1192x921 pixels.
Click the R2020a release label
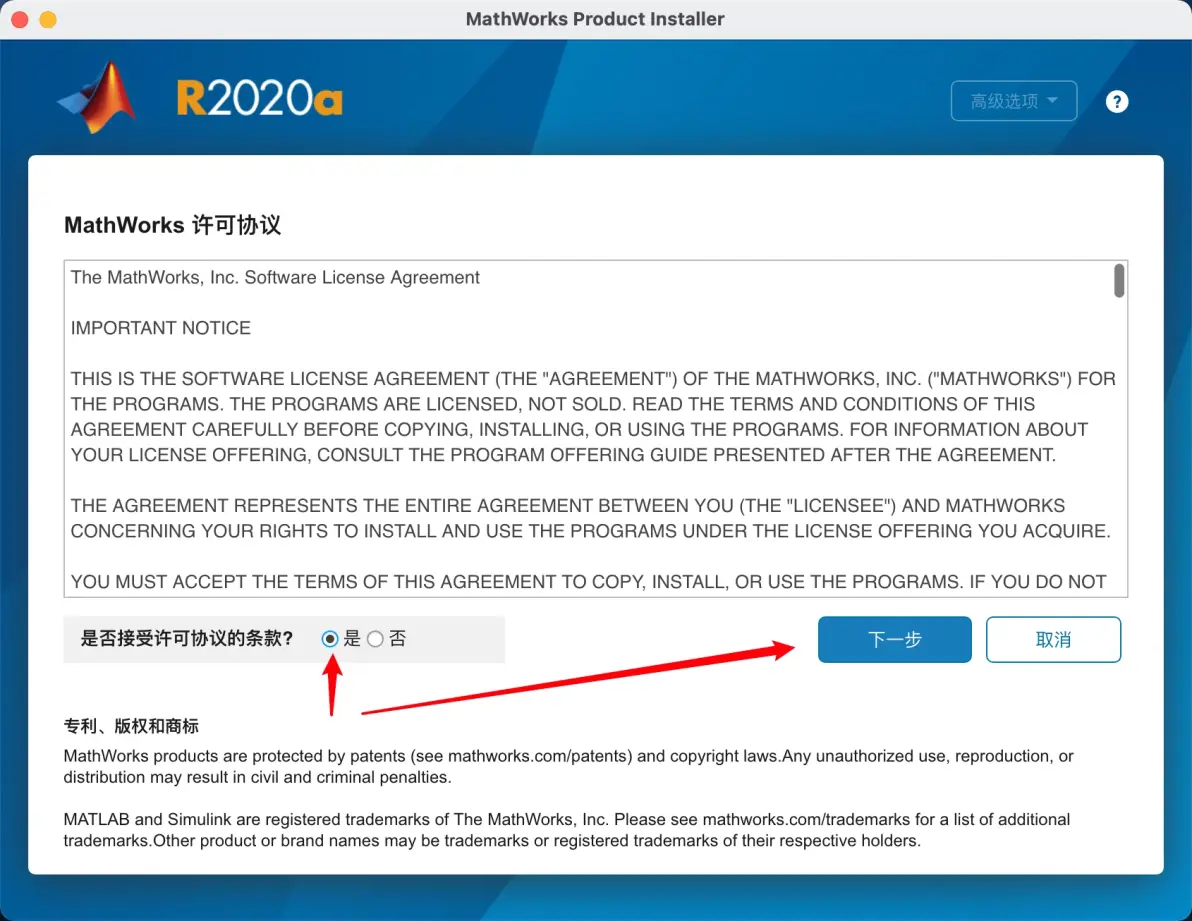259,99
